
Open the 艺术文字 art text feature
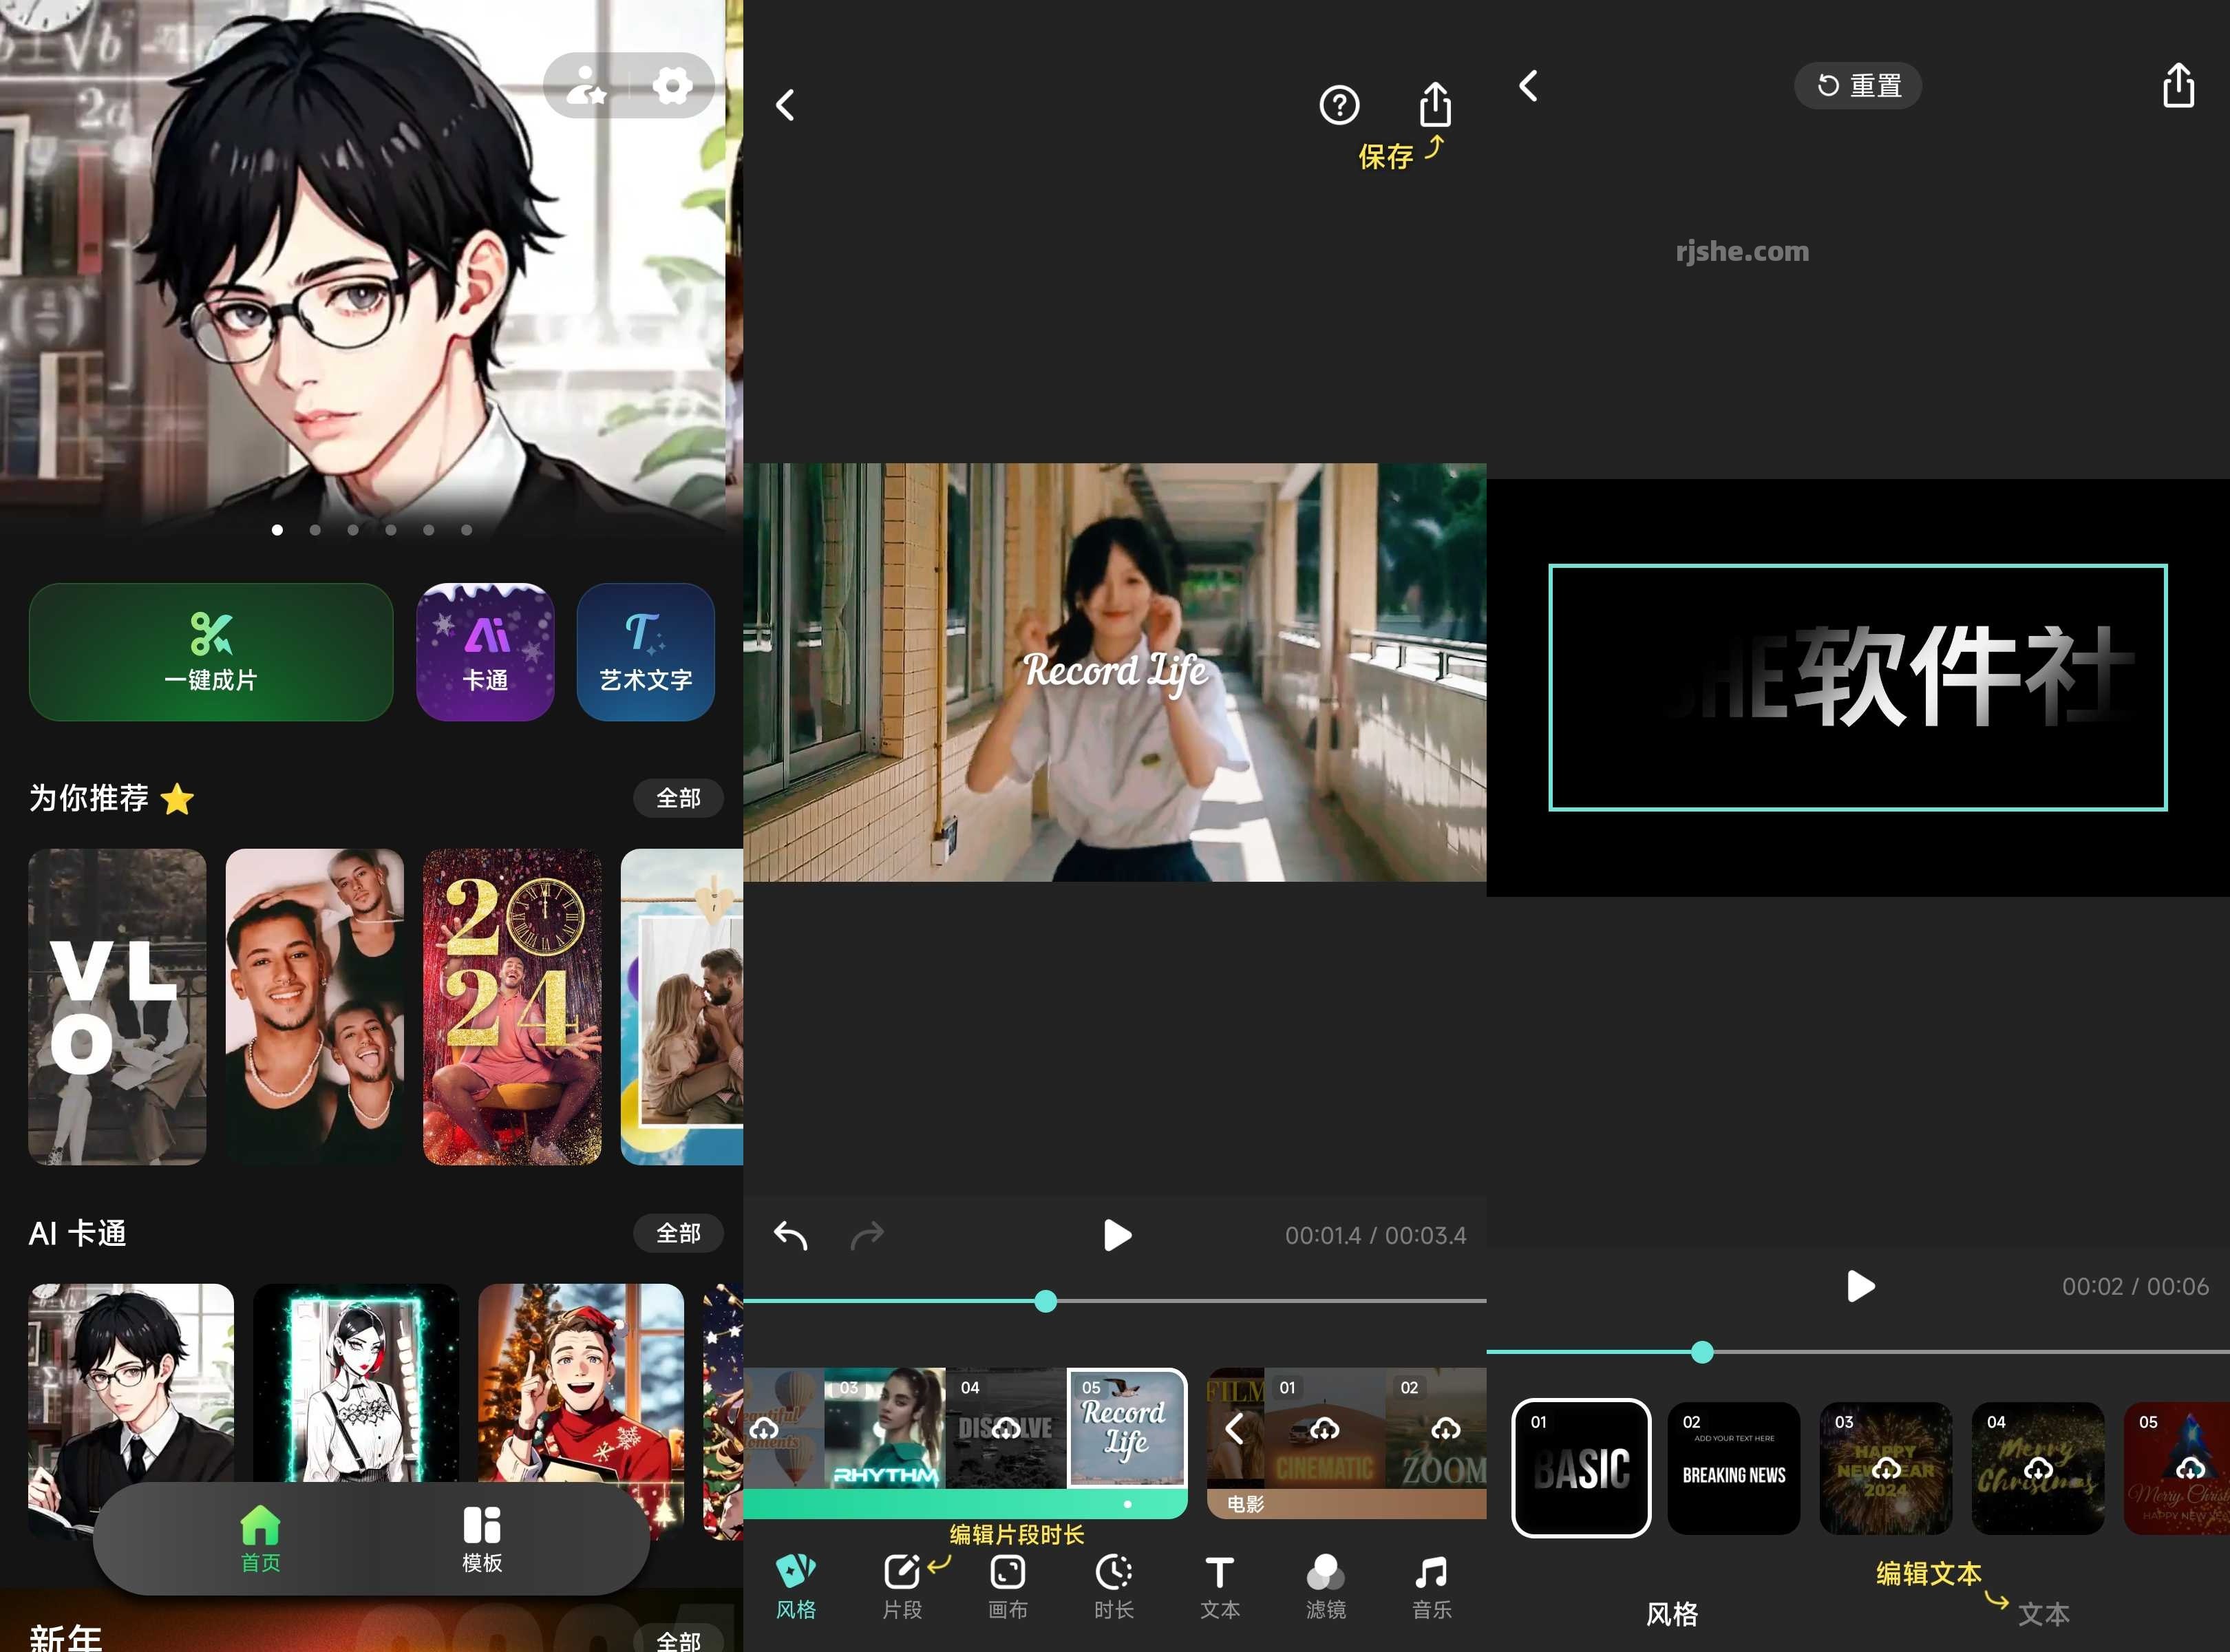pyautogui.click(x=645, y=652)
